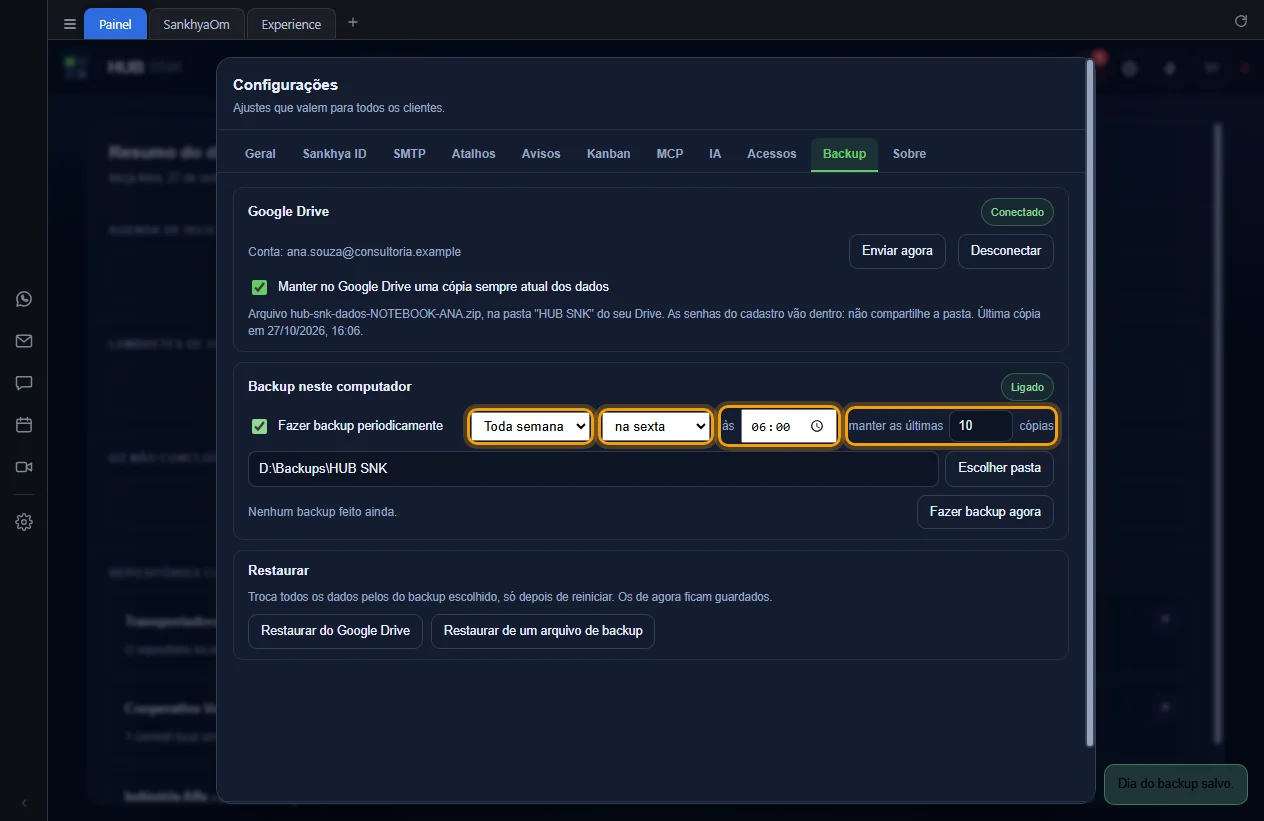Toggle the Fazer backup periodicamente checkbox

click(x=260, y=426)
